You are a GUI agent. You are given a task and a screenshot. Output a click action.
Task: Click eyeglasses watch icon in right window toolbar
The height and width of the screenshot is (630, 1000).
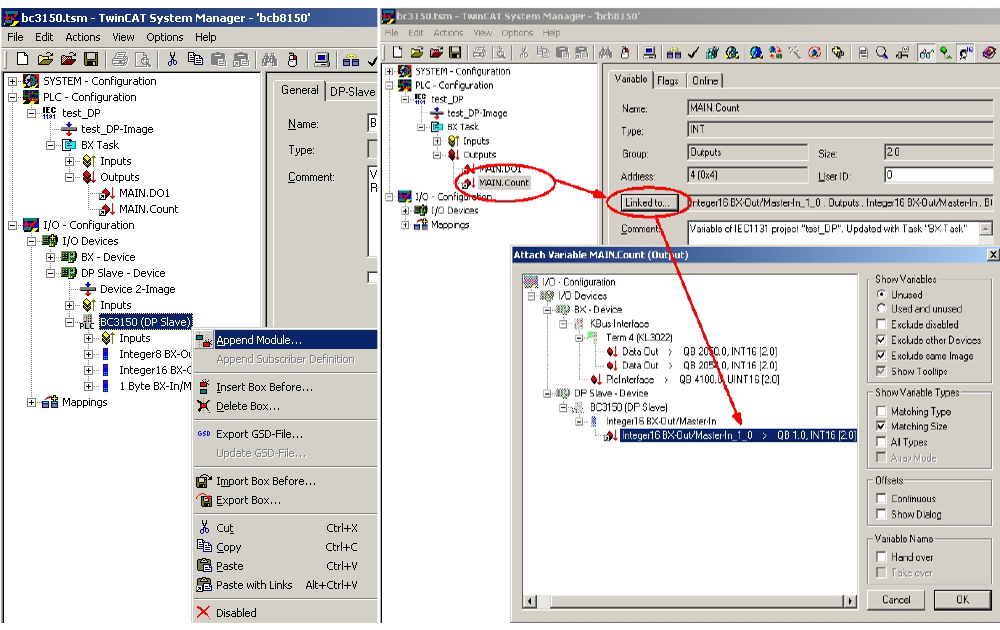925,53
